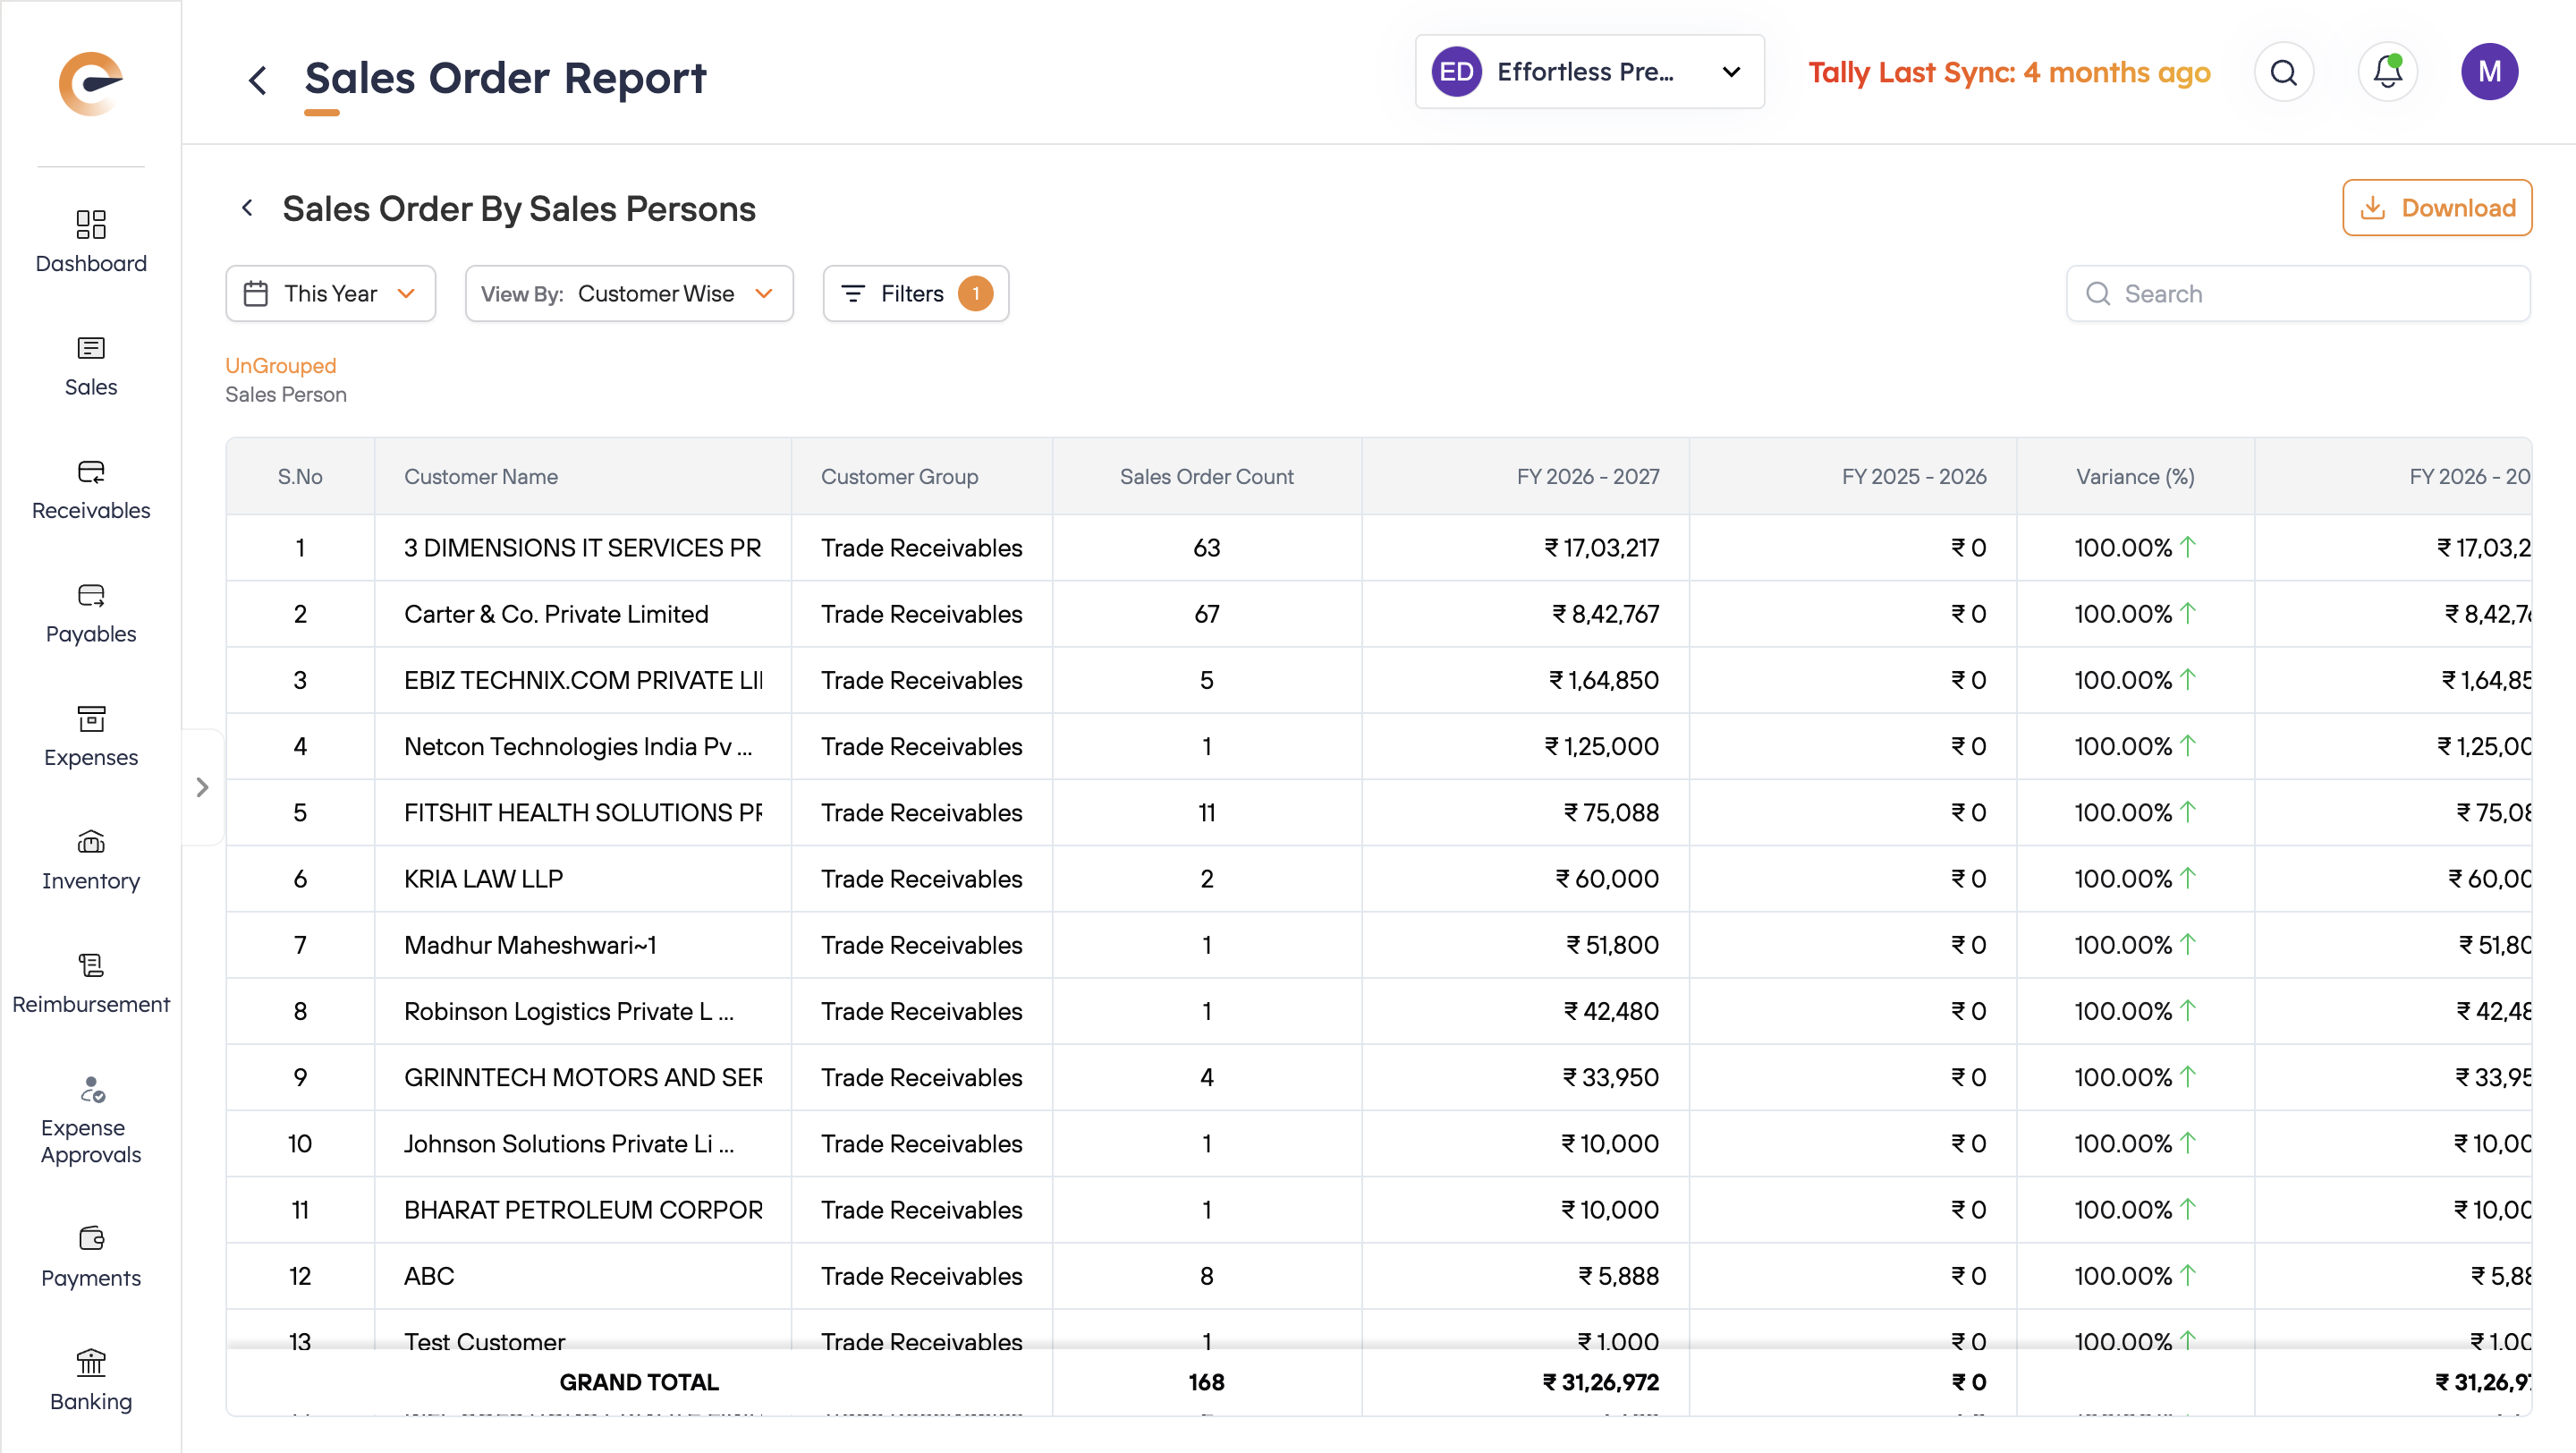2576x1453 pixels.
Task: Go to Receivables in sidebar
Action: pos(91,472)
